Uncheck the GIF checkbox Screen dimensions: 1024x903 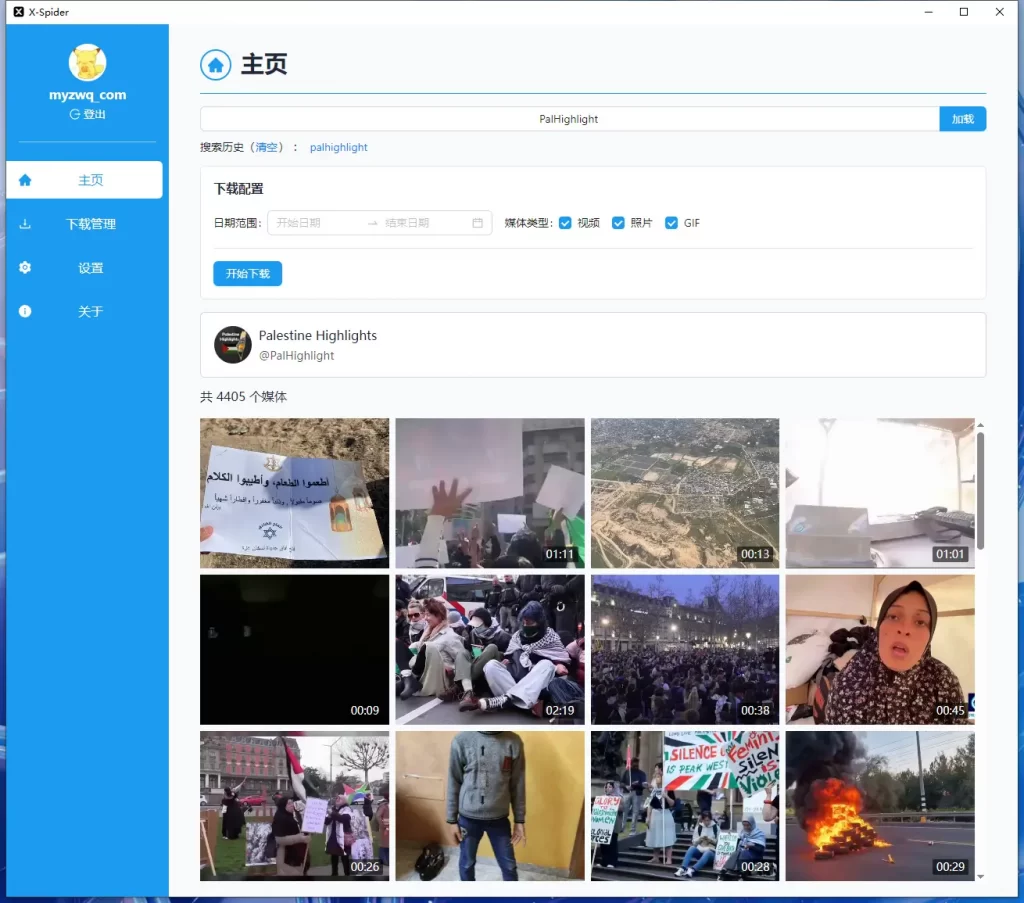pos(671,223)
